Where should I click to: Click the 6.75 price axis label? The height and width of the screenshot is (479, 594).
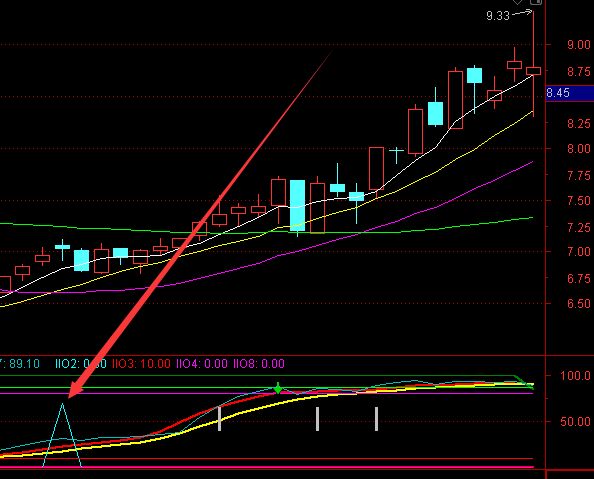coord(579,279)
